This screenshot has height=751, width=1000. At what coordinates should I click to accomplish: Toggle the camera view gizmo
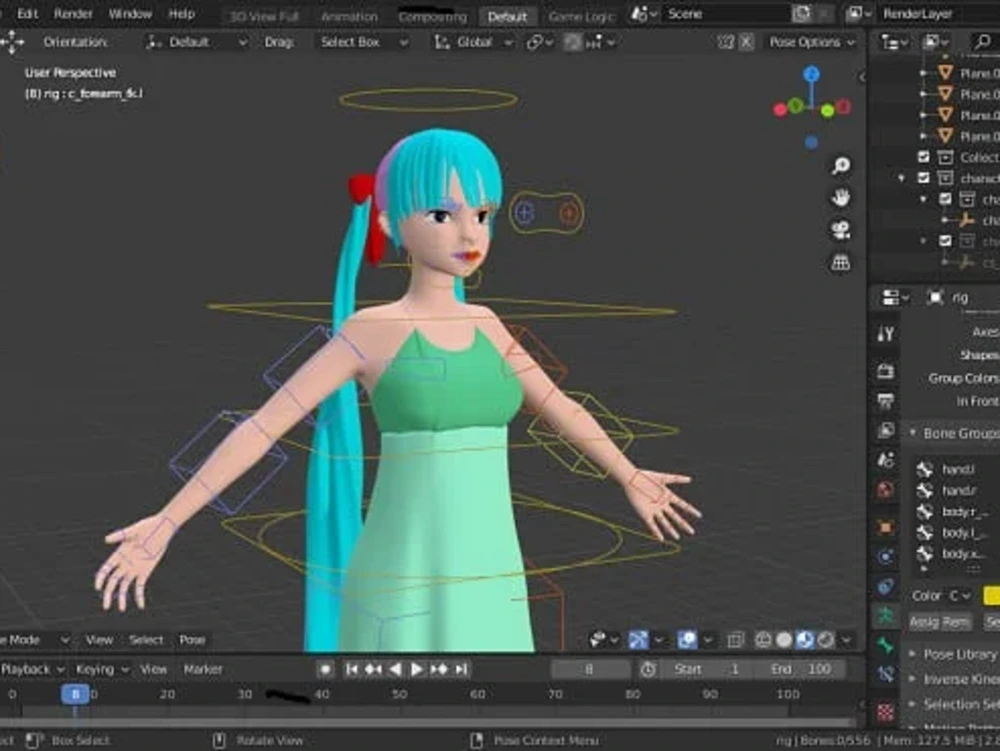click(x=841, y=230)
